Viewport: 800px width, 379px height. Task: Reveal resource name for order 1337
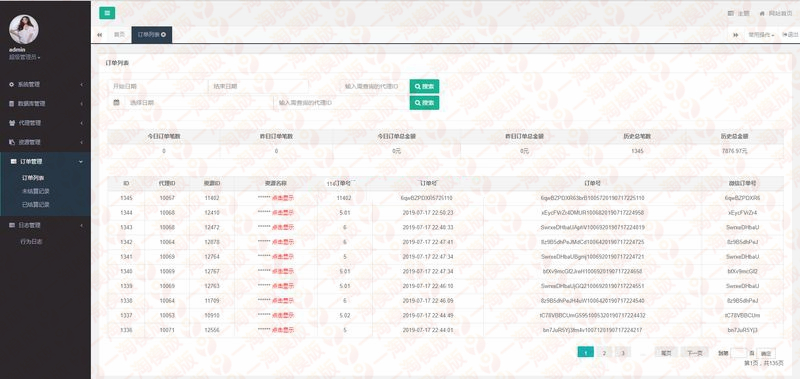point(283,315)
